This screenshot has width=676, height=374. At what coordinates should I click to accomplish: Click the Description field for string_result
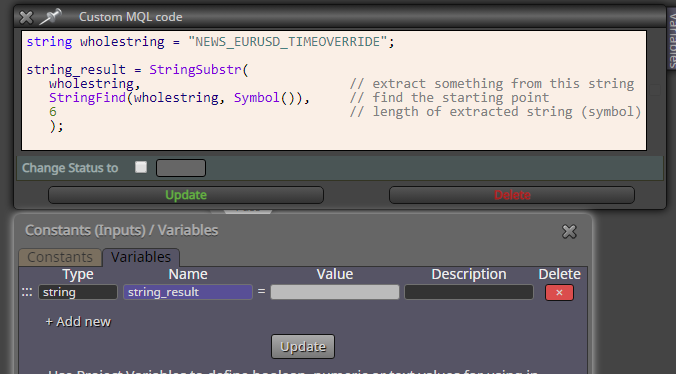click(469, 292)
